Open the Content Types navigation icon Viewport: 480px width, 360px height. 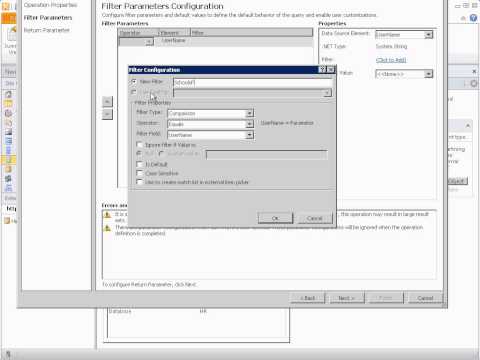pos(8,141)
